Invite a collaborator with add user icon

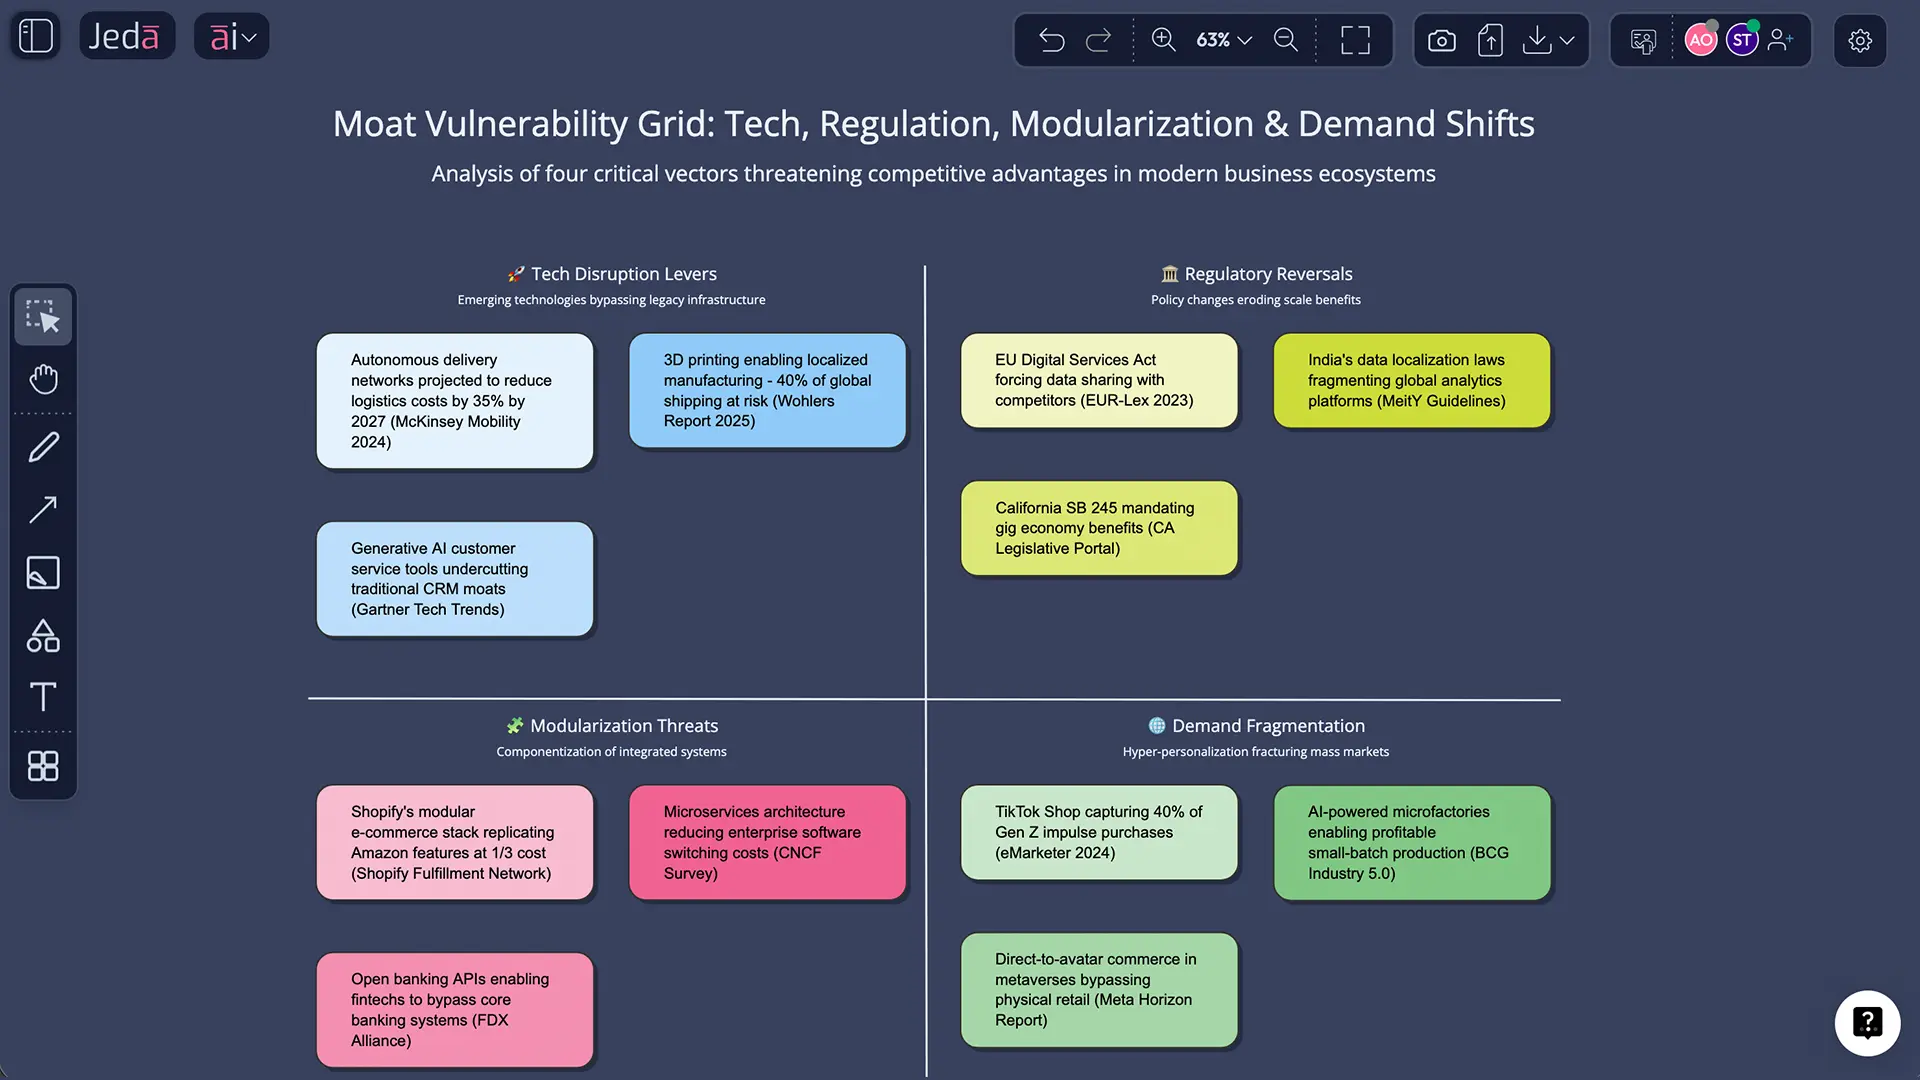[x=1781, y=40]
